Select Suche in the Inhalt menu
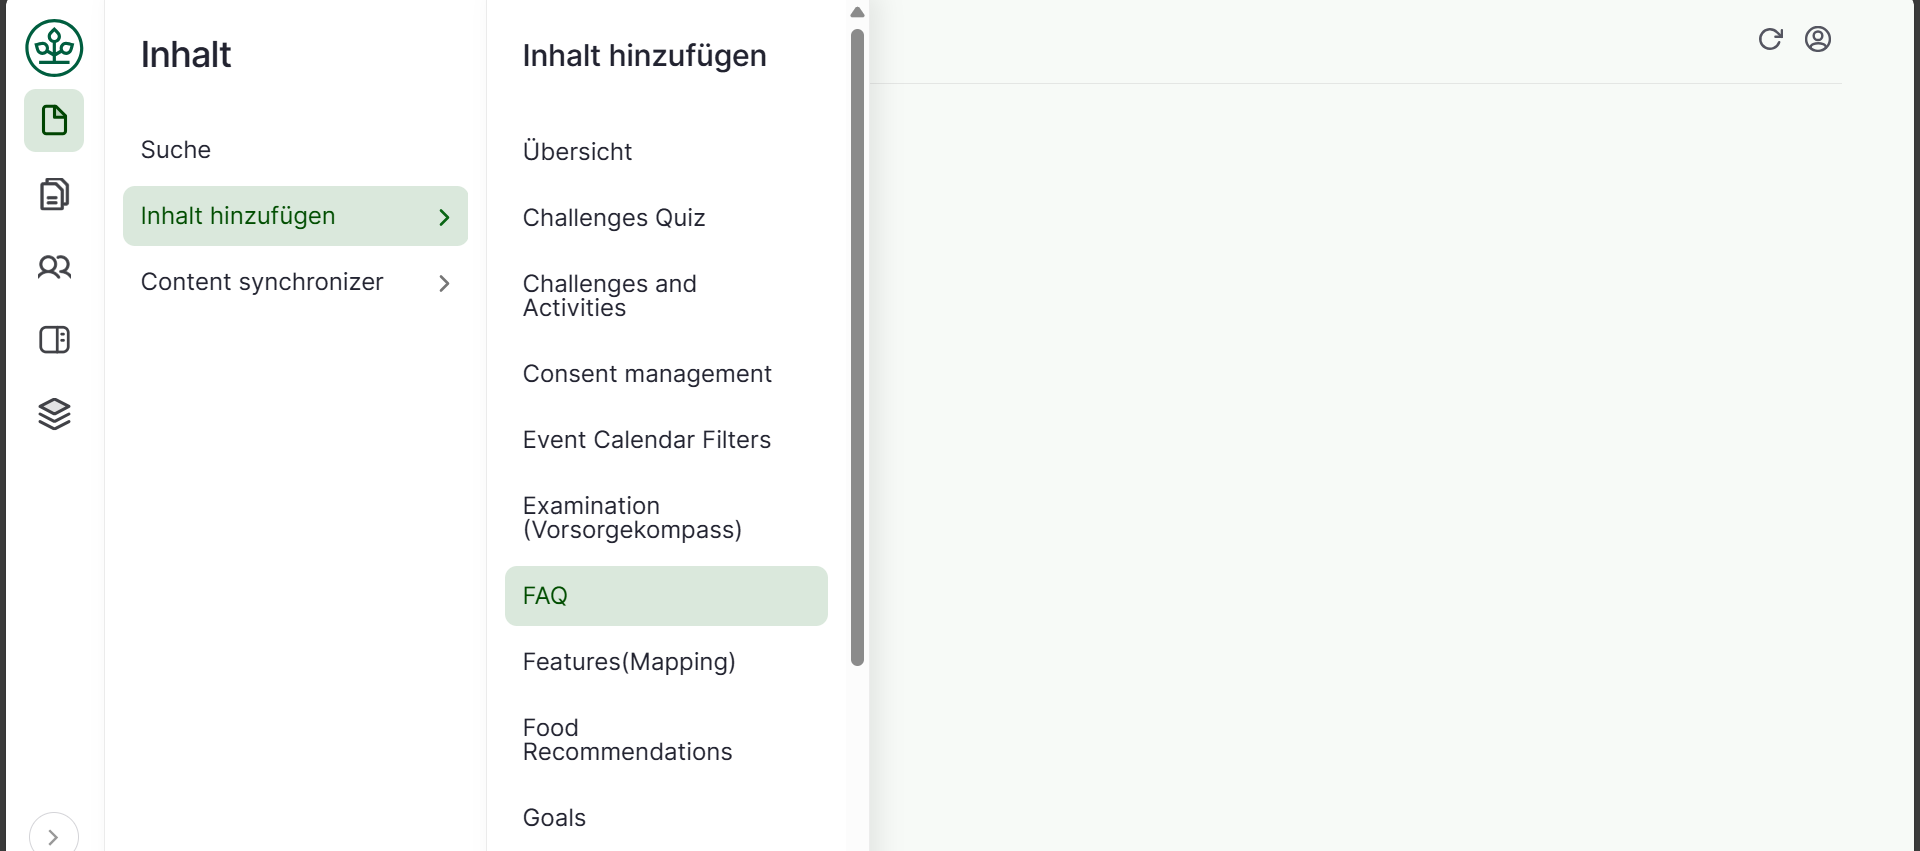The width and height of the screenshot is (1920, 851). [x=176, y=150]
